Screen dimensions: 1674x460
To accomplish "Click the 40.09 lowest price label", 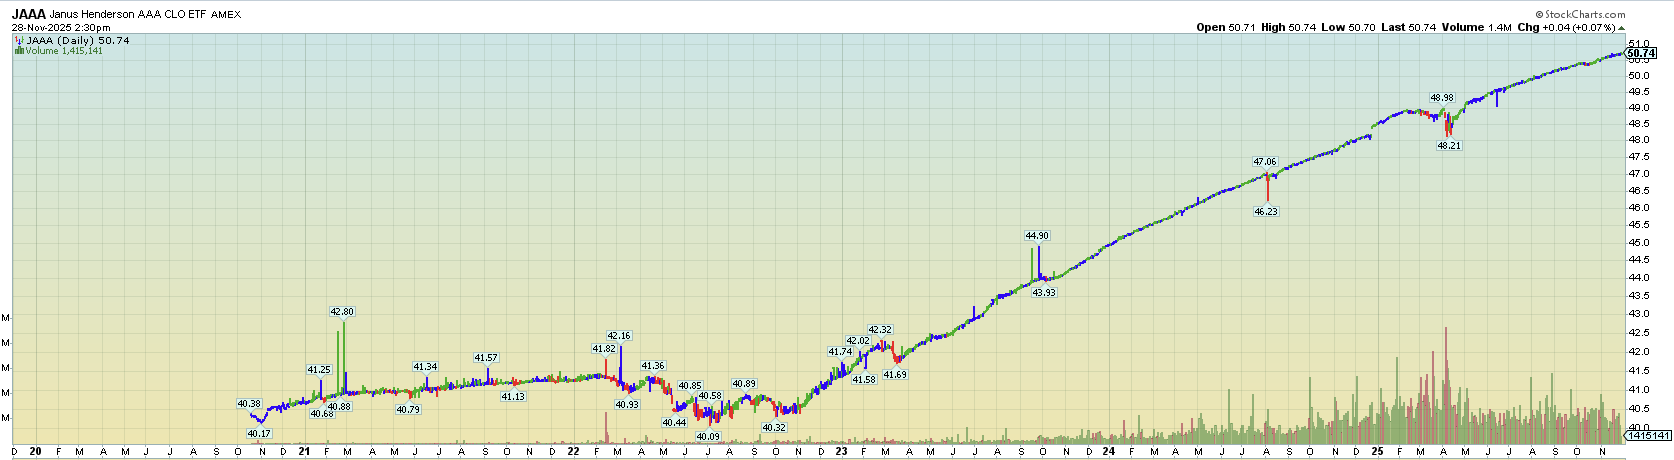I will click(x=708, y=437).
